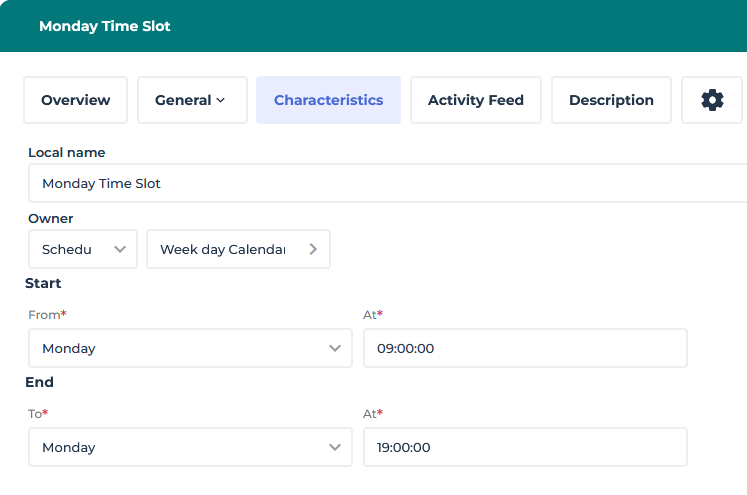Open the Week day Calendar owner link

(223, 249)
